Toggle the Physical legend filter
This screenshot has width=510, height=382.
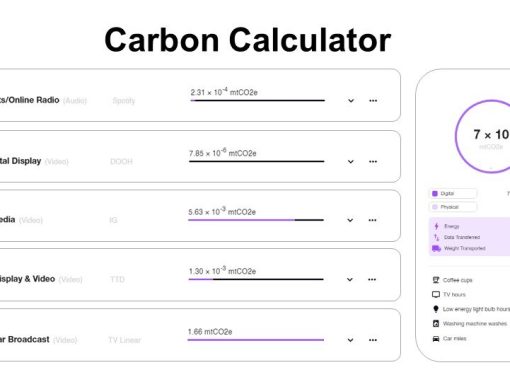(453, 207)
